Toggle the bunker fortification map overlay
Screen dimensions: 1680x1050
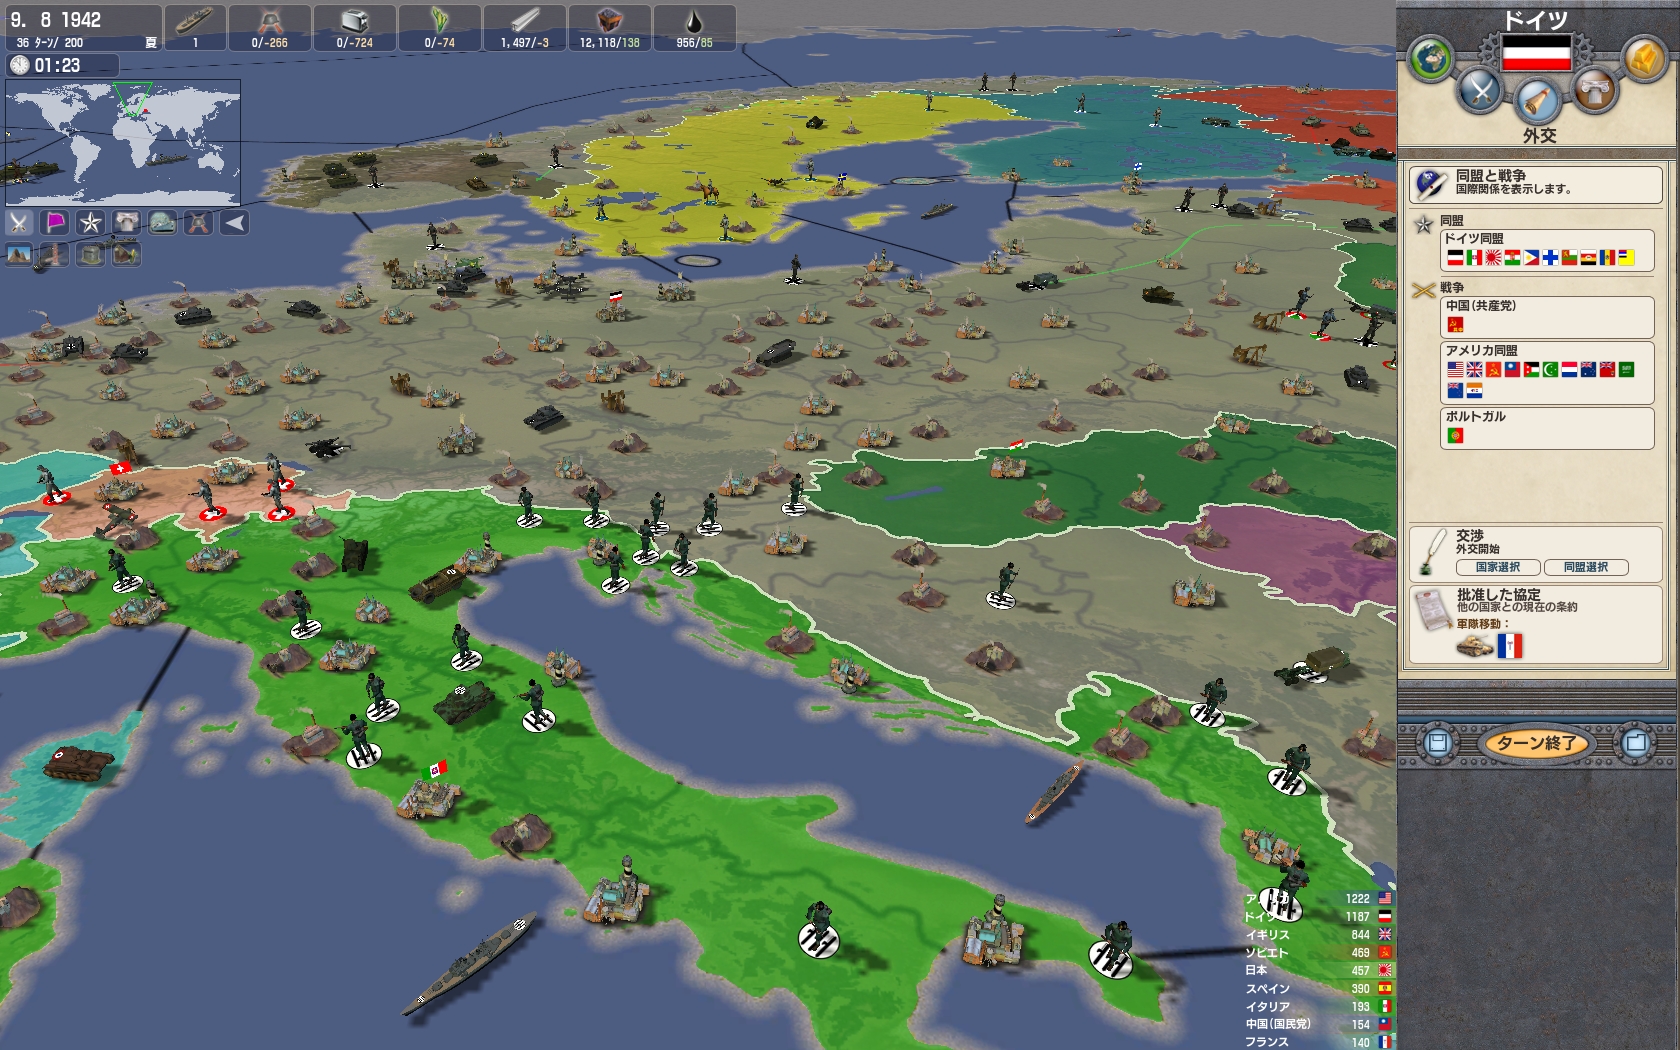pyautogui.click(x=91, y=256)
